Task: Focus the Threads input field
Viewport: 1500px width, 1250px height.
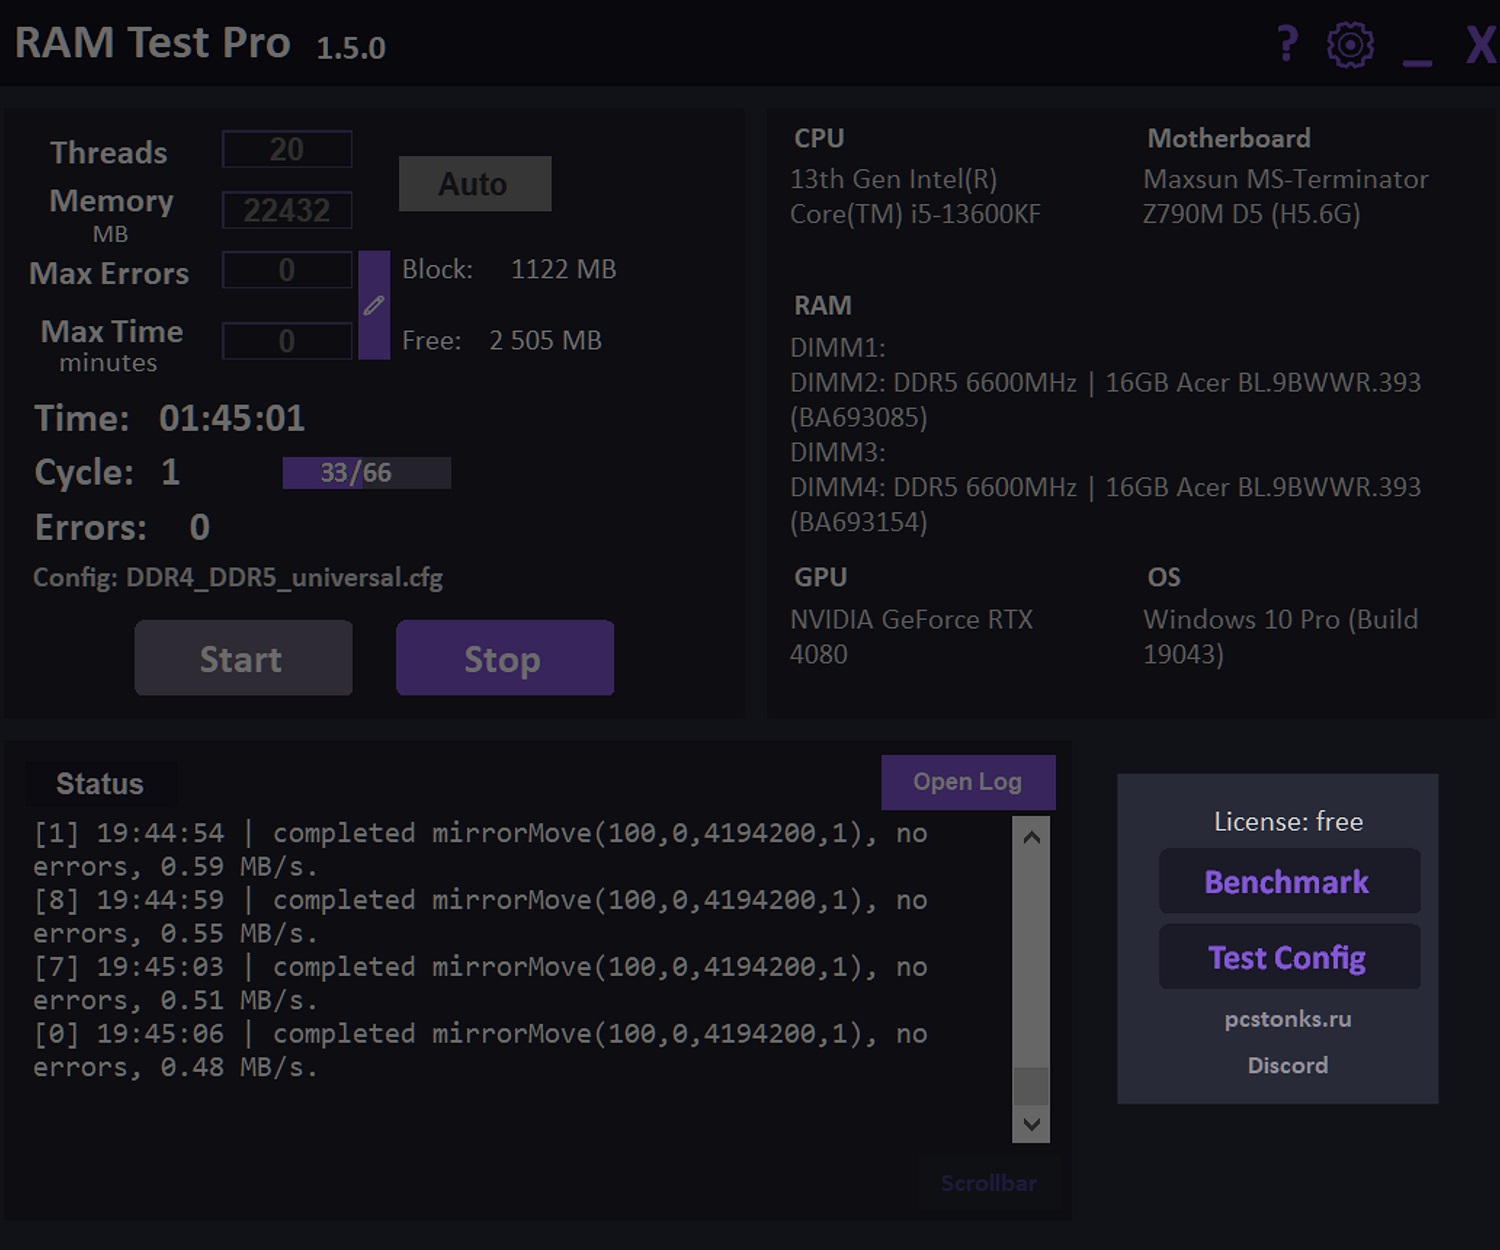Action: (x=287, y=150)
